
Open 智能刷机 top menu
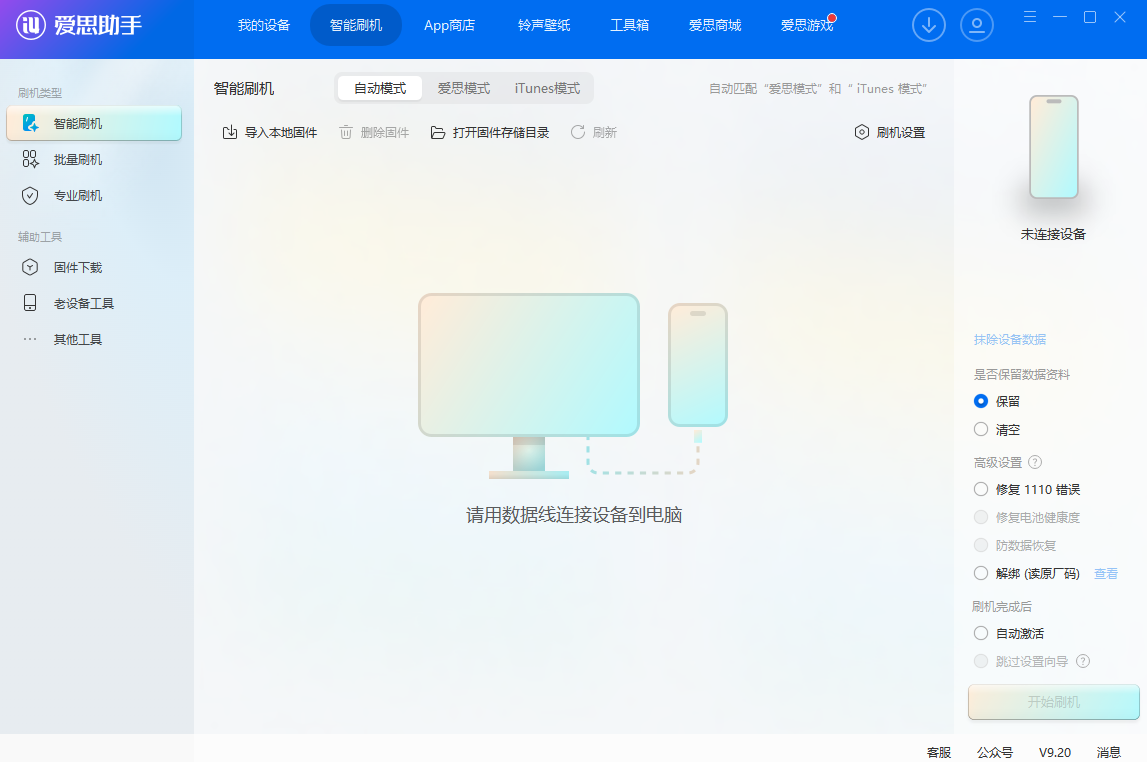pyautogui.click(x=356, y=26)
